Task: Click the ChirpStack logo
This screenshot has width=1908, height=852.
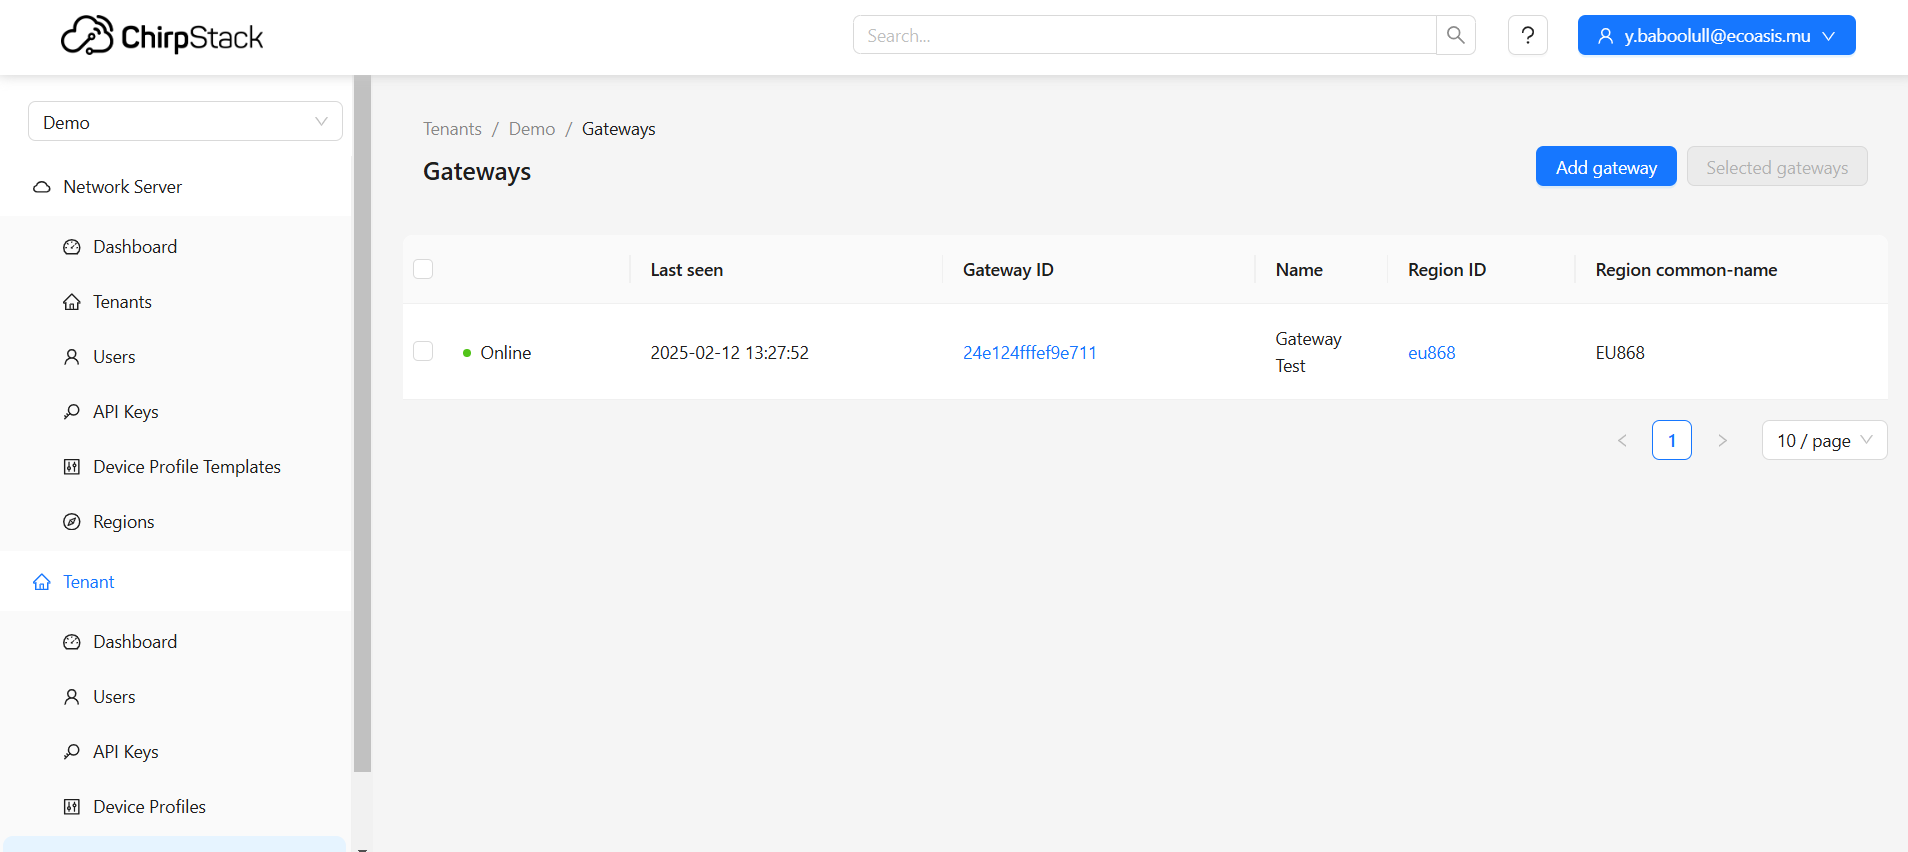Action: [x=162, y=37]
